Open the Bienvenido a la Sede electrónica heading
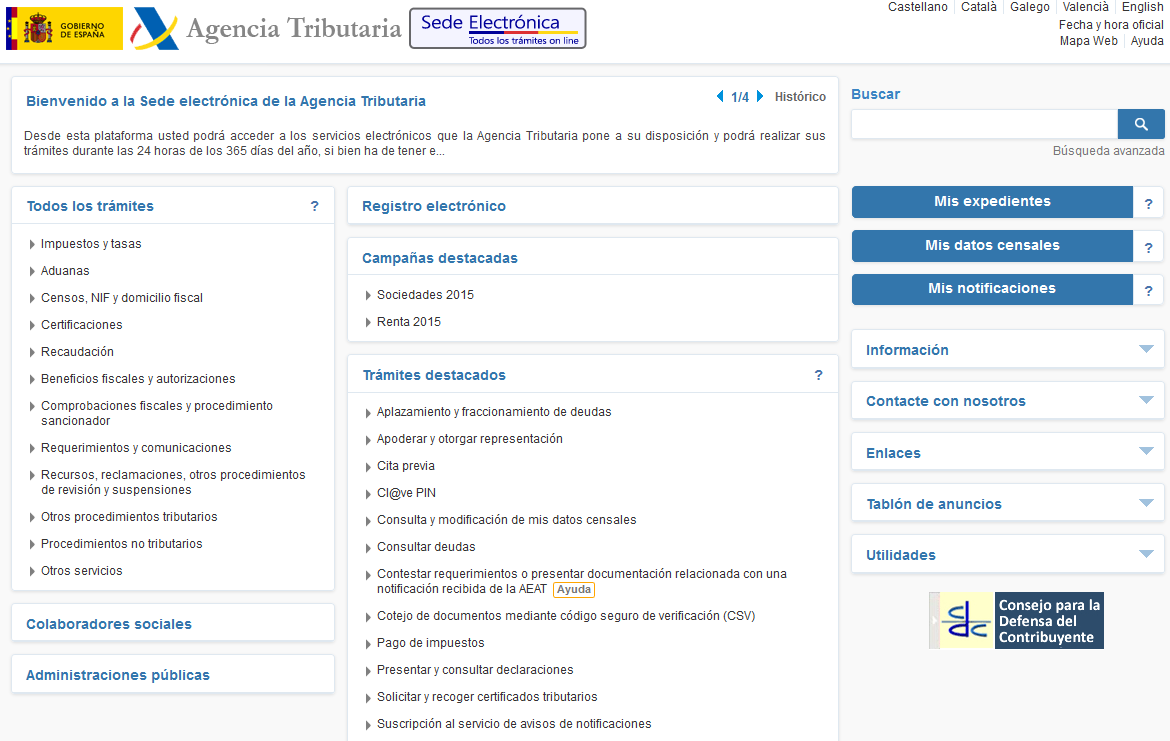Image resolution: width=1170 pixels, height=741 pixels. coord(226,101)
